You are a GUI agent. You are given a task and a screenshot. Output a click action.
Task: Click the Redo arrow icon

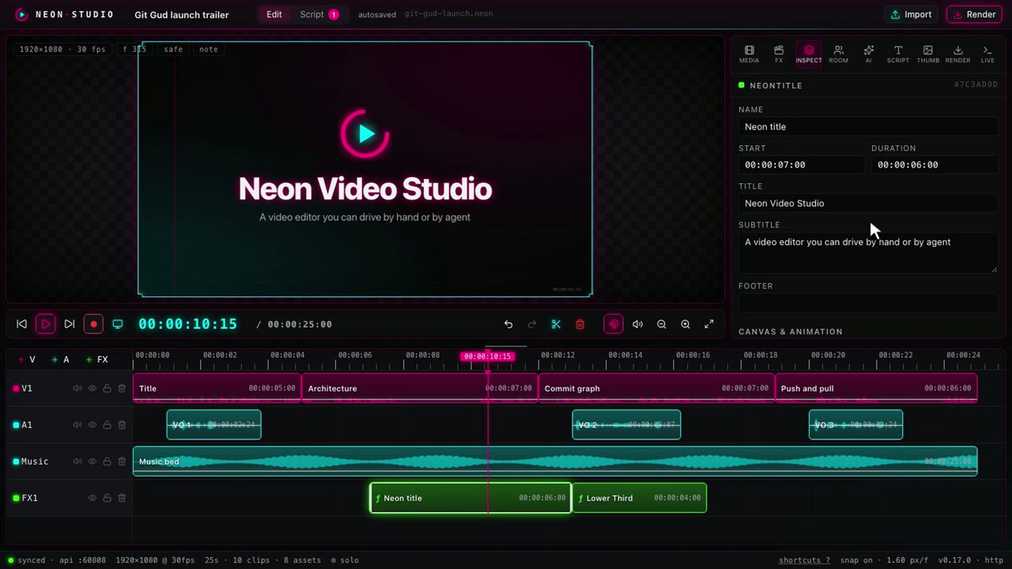click(532, 324)
